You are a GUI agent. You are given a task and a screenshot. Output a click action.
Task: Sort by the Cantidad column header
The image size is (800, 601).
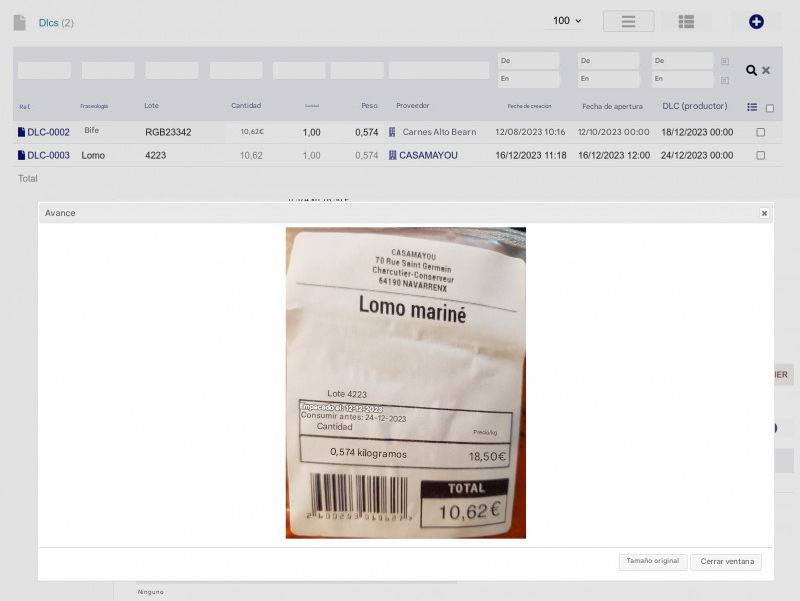[x=246, y=106]
